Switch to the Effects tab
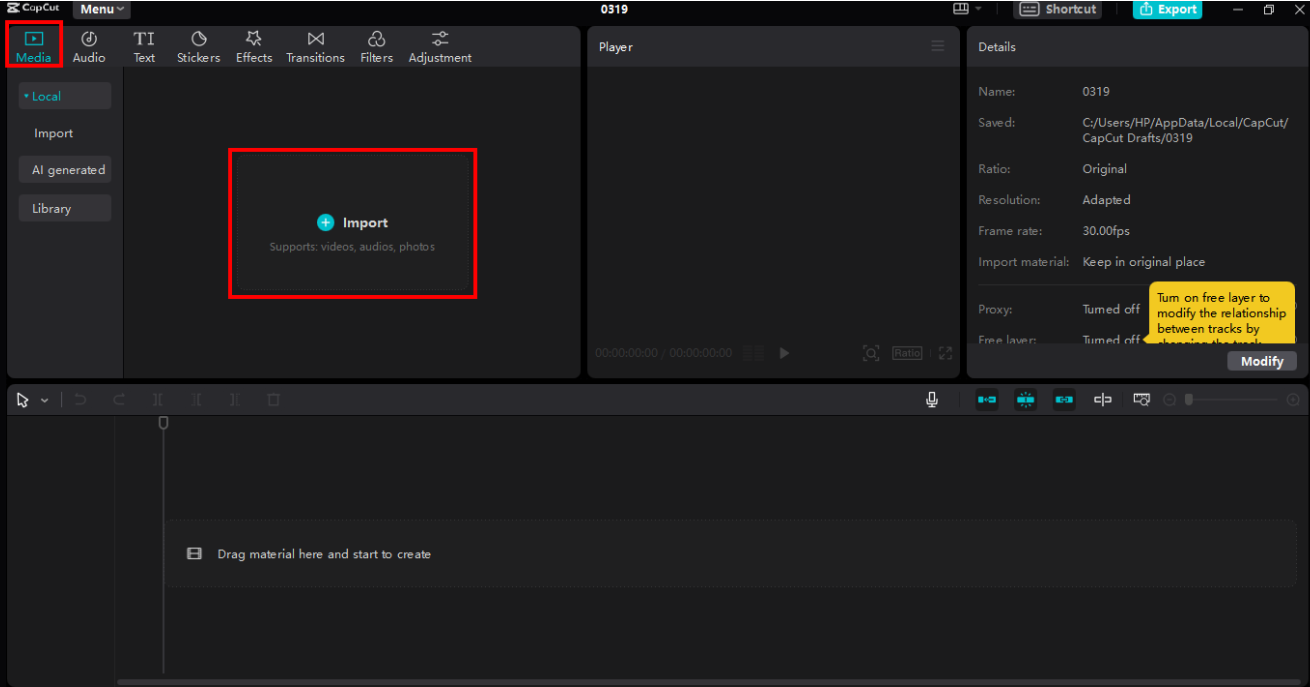 coord(254,46)
